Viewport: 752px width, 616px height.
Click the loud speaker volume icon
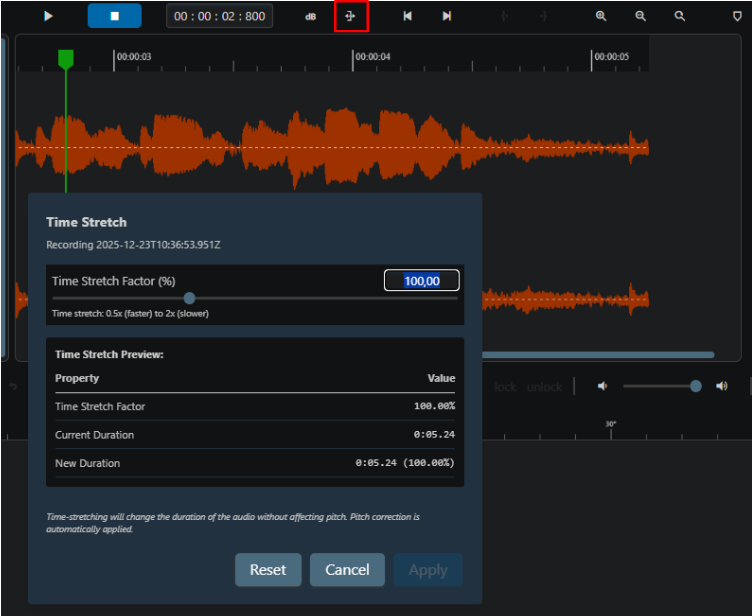[x=722, y=386]
